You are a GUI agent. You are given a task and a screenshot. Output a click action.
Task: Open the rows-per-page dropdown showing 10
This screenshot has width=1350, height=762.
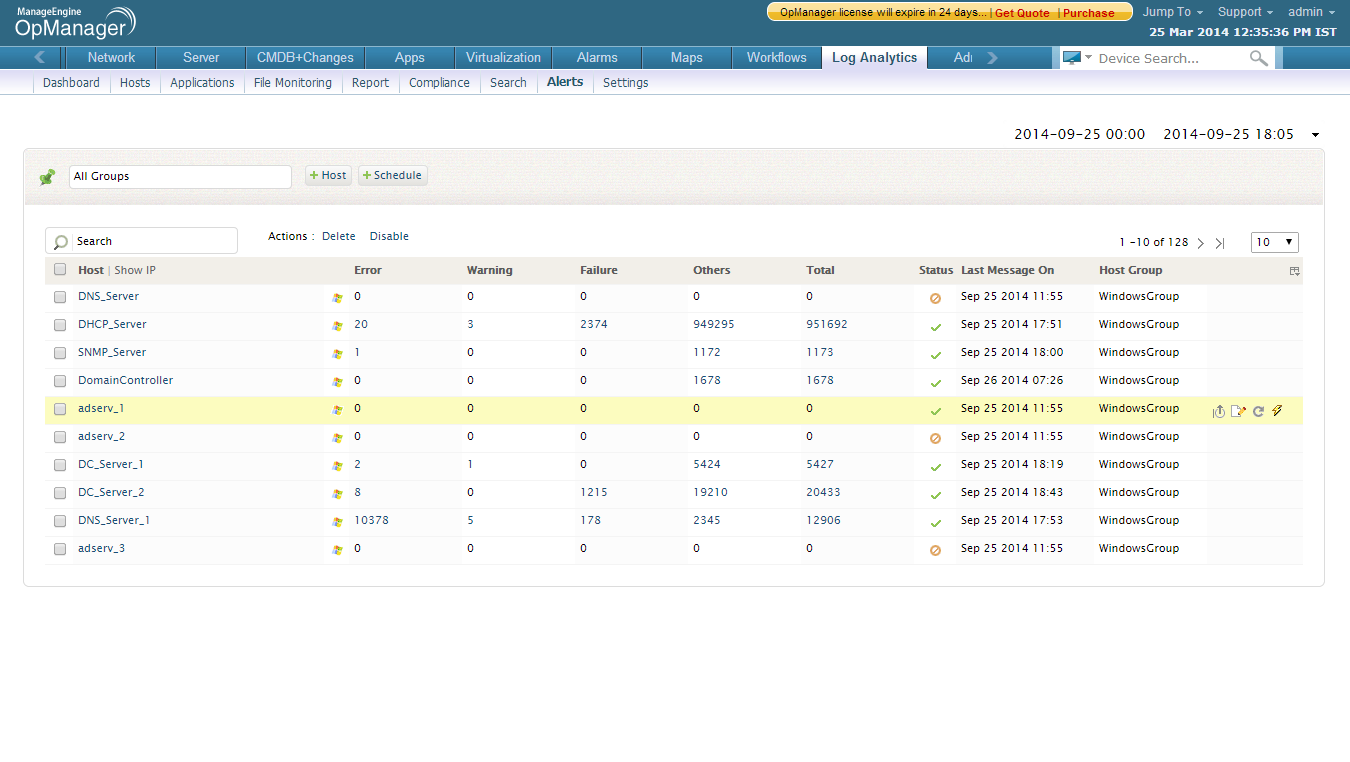pyautogui.click(x=1274, y=242)
